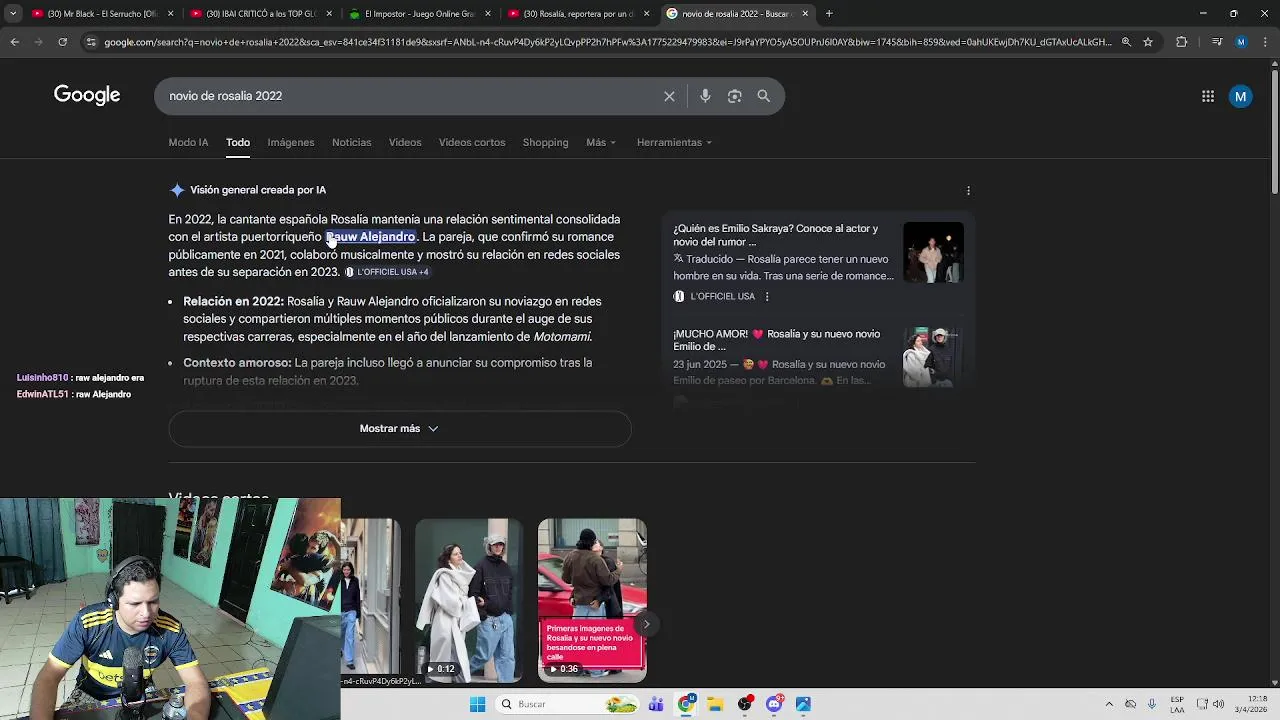Switch to Modo IA tab

188,142
